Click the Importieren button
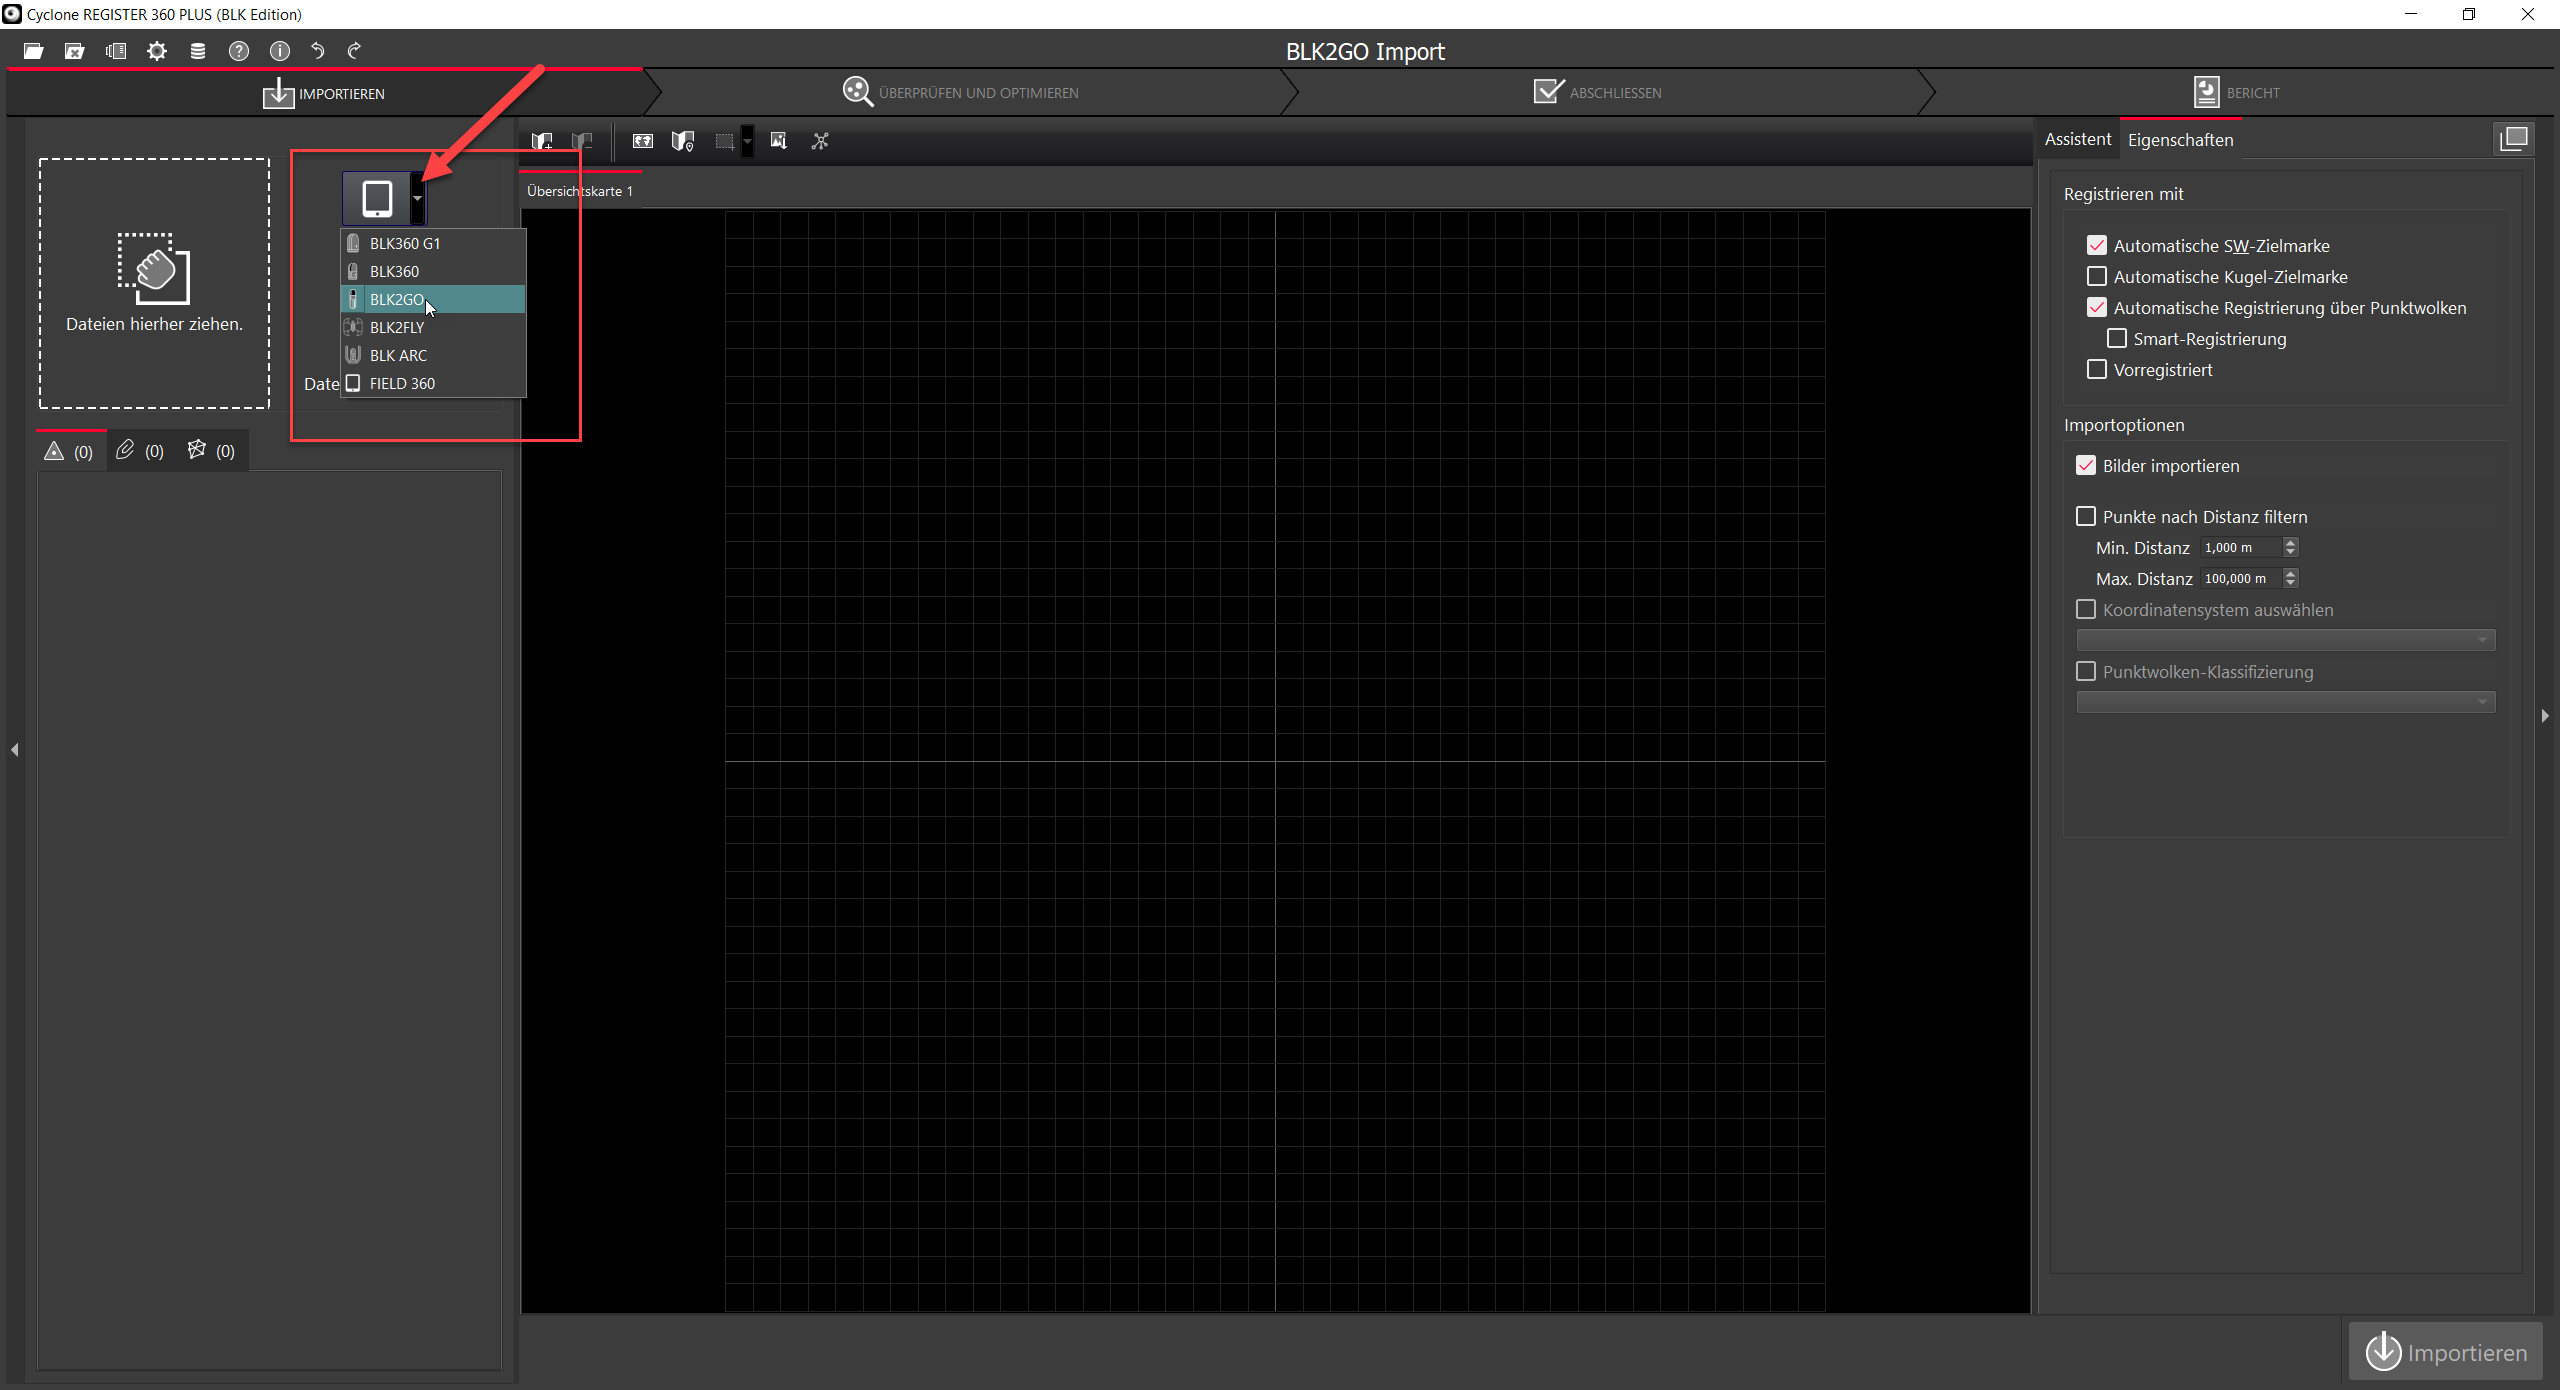 [x=2445, y=1352]
